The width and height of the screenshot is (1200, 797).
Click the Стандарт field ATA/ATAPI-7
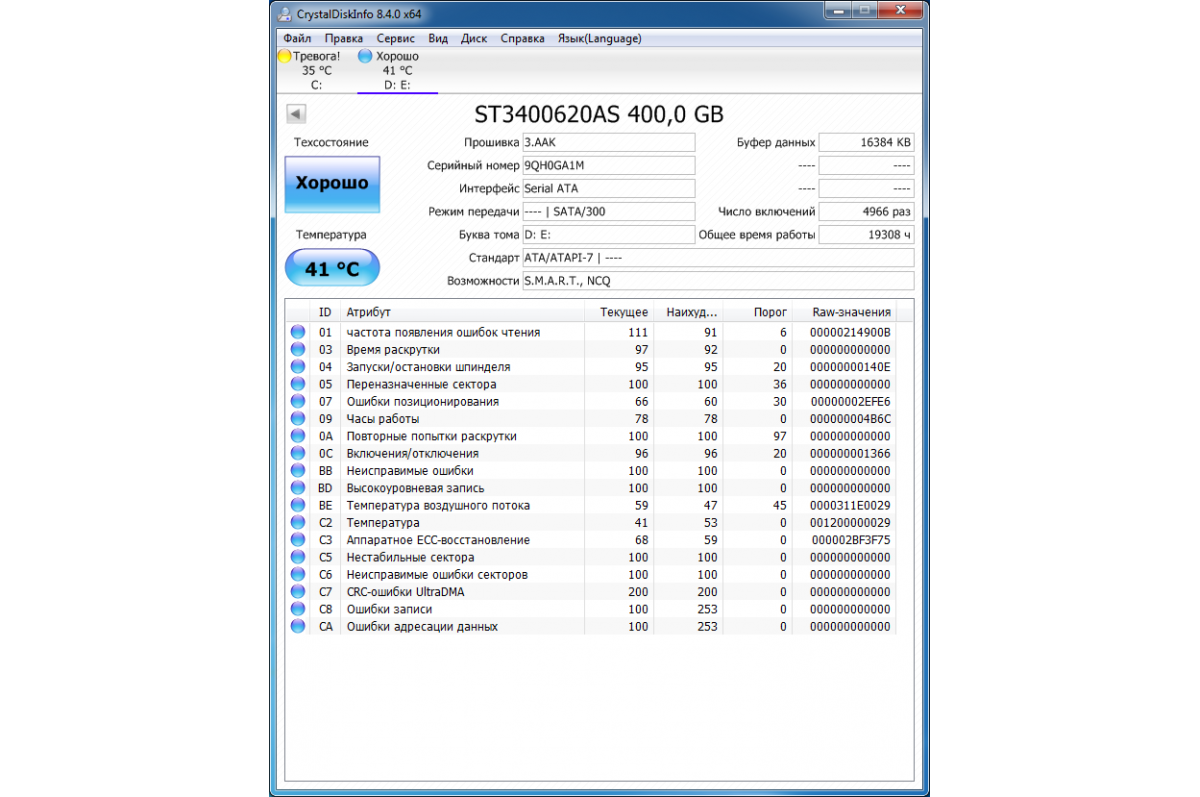point(718,258)
